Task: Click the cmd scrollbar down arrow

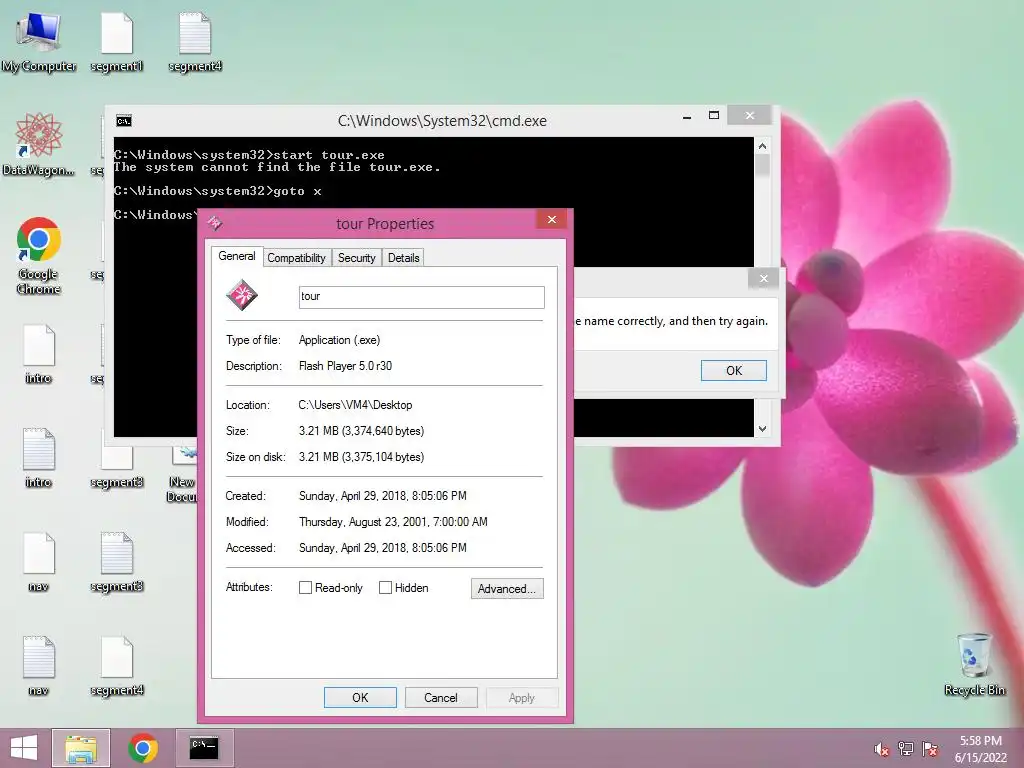Action: [x=762, y=428]
